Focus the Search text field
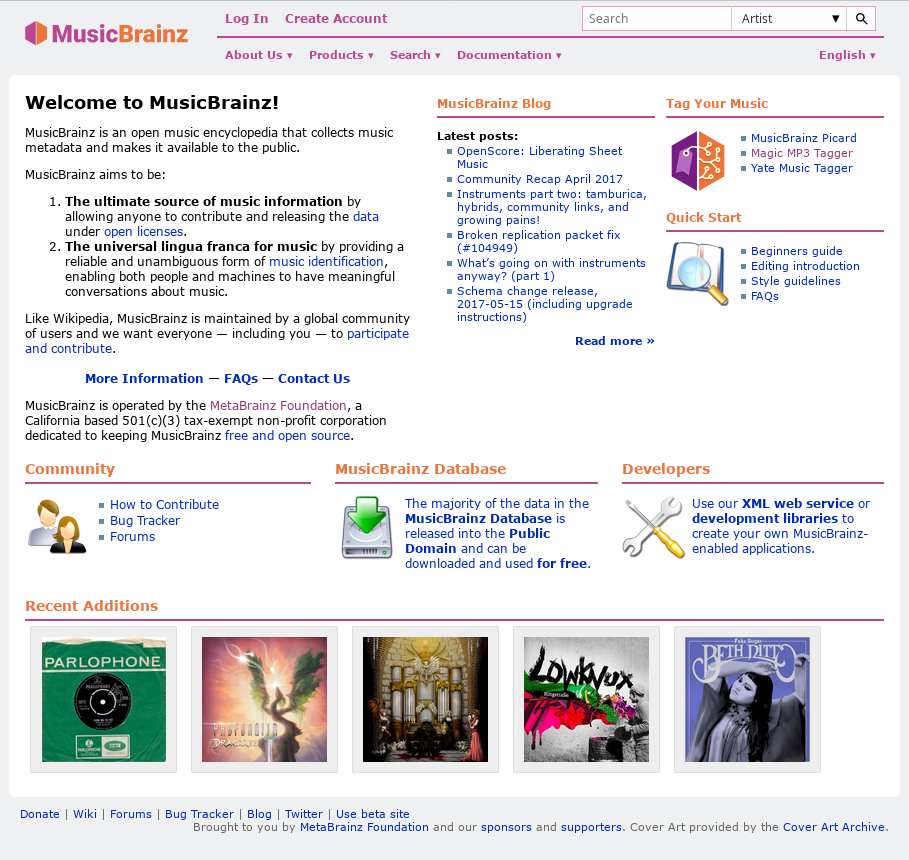This screenshot has width=909, height=860. tap(657, 19)
